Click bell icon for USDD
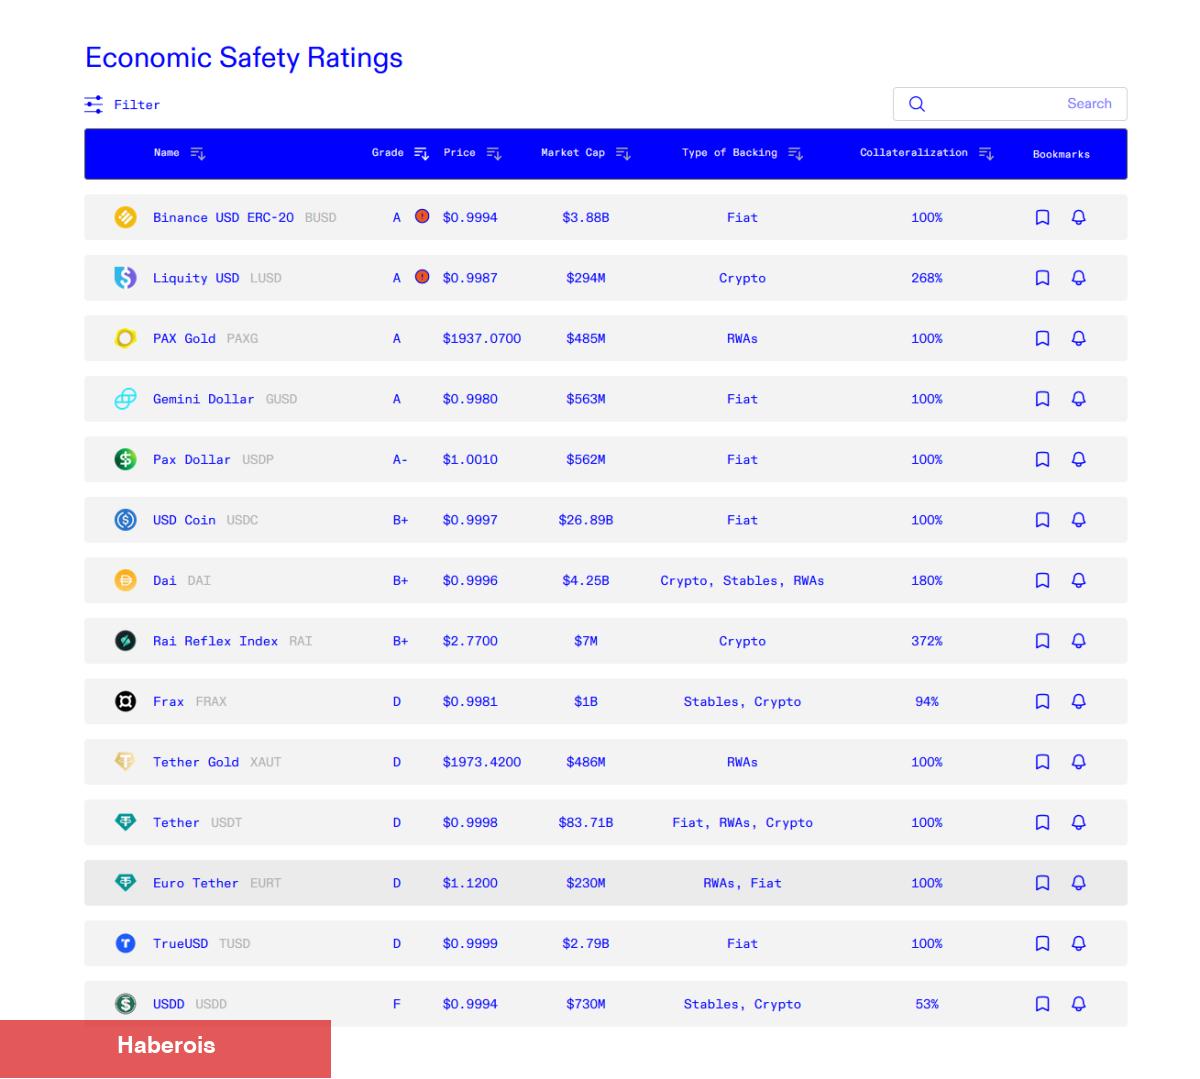Image resolution: width=1200 pixels, height=1079 pixels. [1078, 1004]
